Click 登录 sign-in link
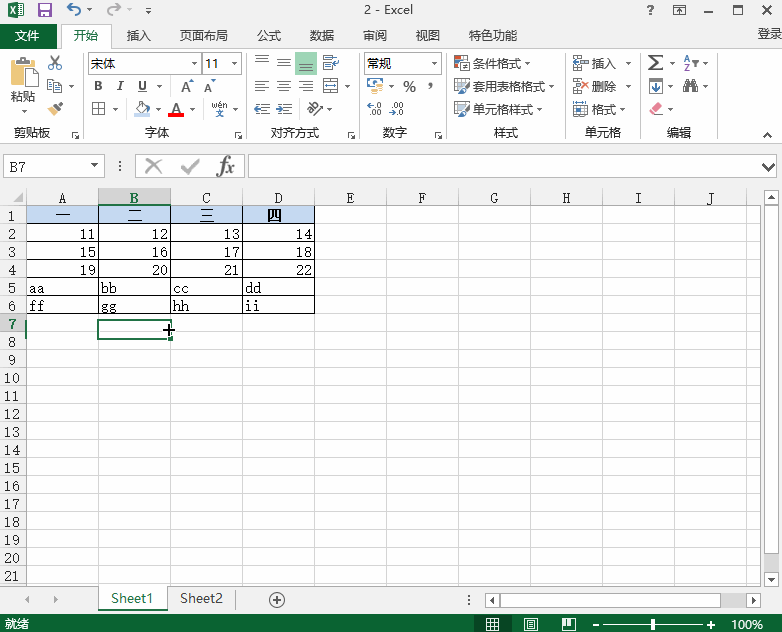 coord(769,34)
